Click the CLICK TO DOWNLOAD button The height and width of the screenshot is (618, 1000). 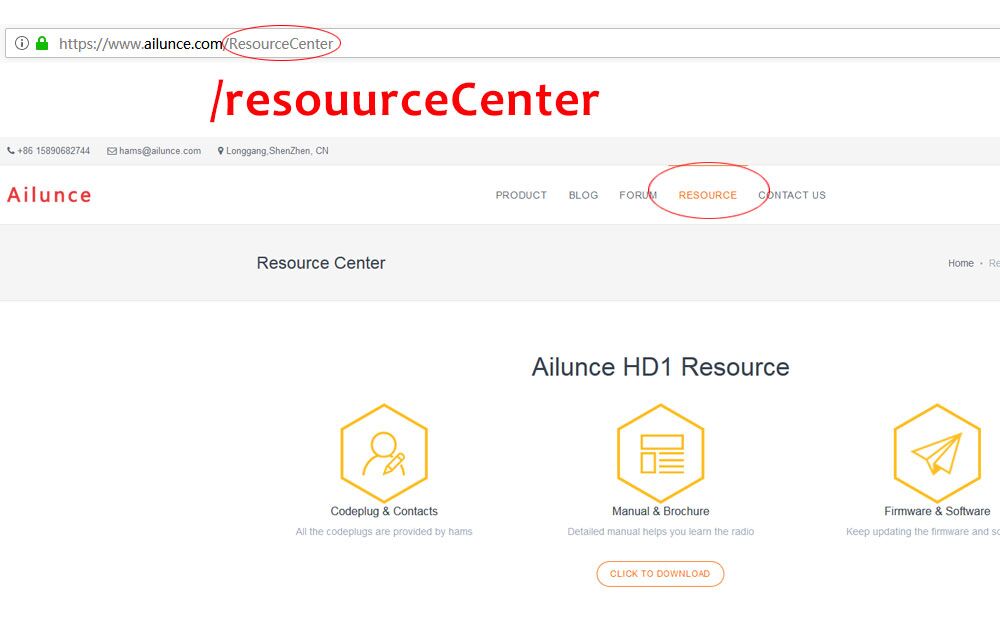pyautogui.click(x=660, y=574)
